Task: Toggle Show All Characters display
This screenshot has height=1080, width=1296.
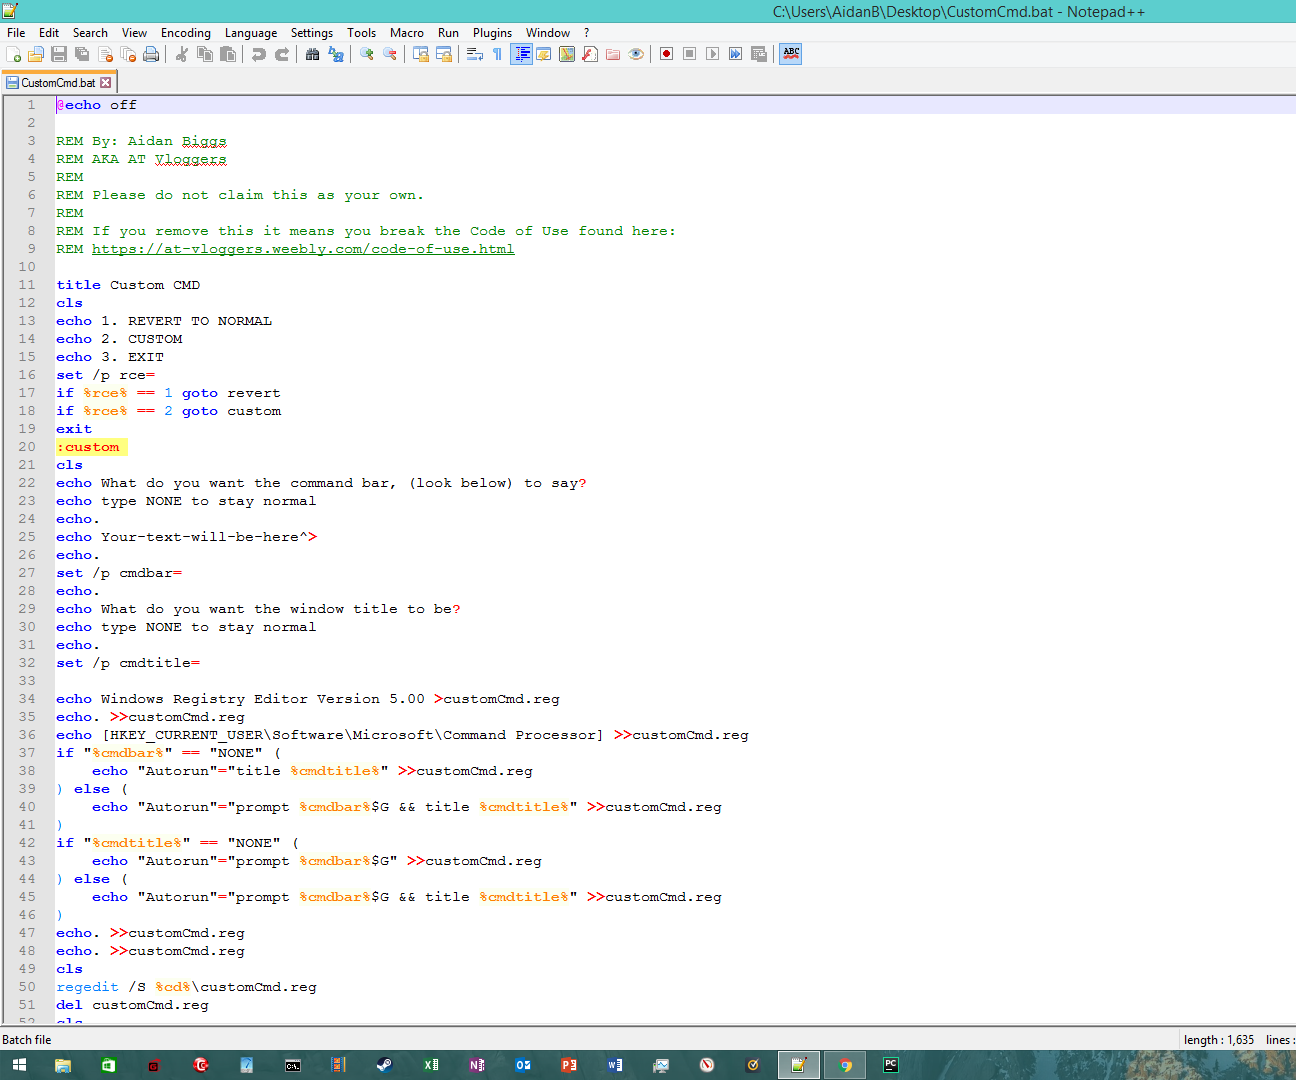Action: point(496,53)
